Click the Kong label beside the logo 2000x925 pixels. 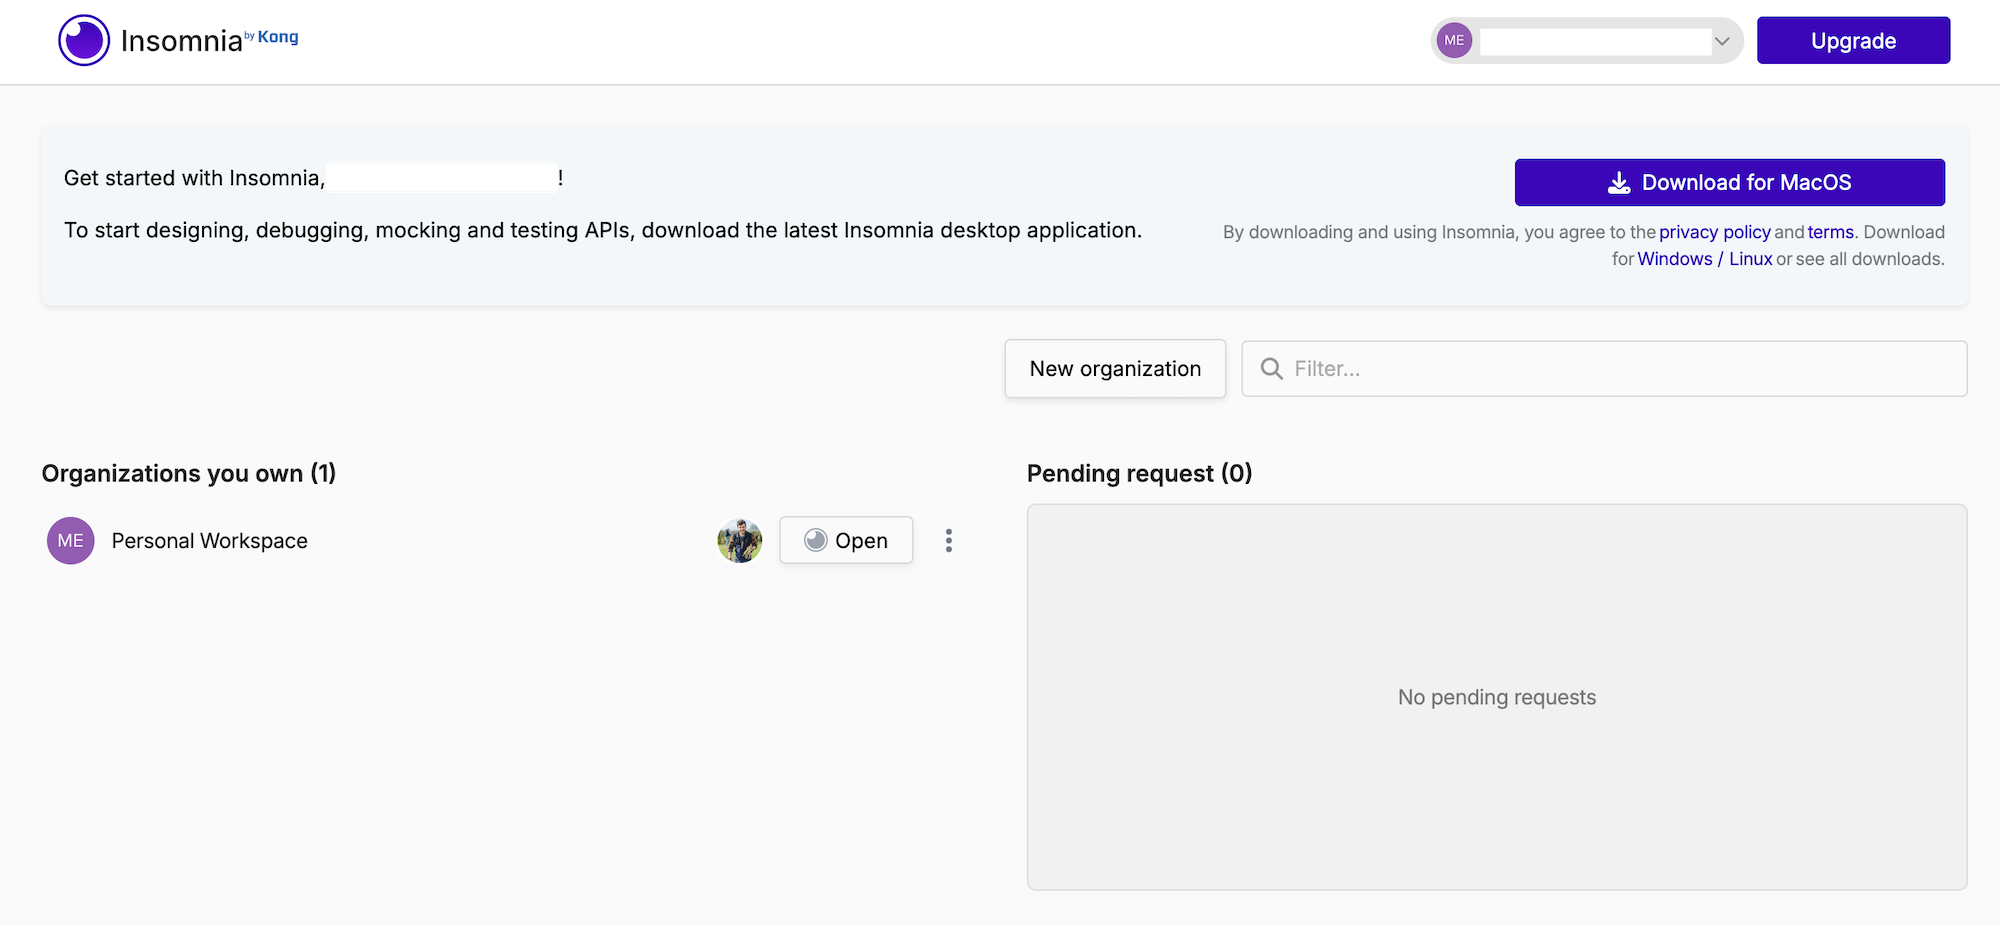pos(277,37)
